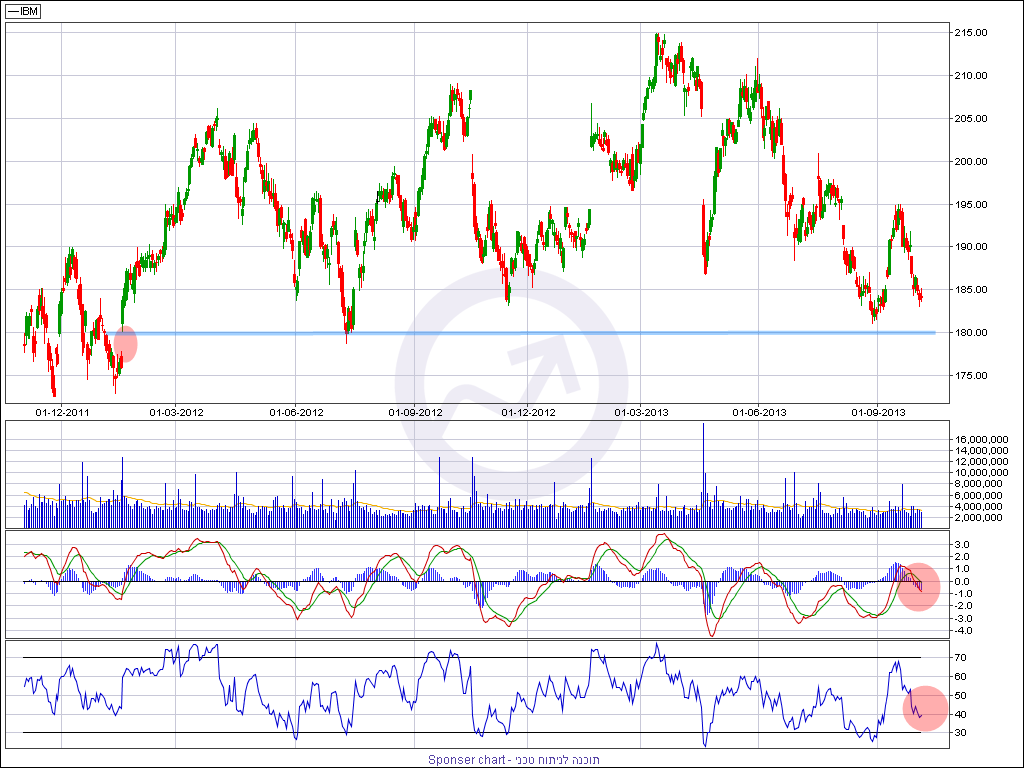Image resolution: width=1024 pixels, height=768 pixels.
Task: Select the 01-12-2012 date label
Action: pyautogui.click(x=528, y=412)
